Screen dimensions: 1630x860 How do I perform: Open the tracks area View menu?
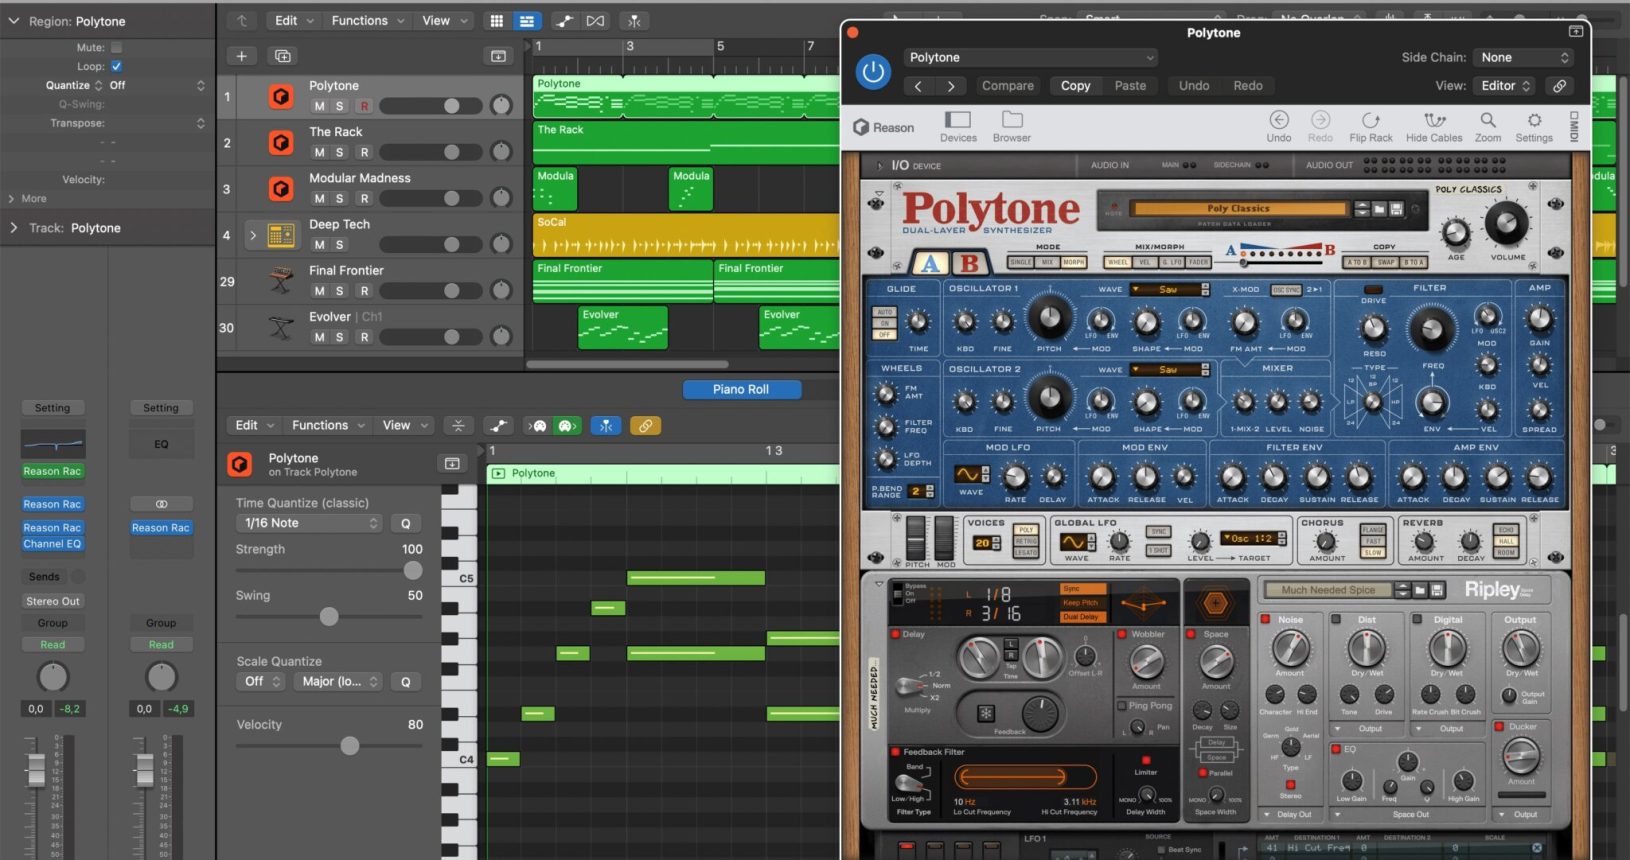coord(444,21)
